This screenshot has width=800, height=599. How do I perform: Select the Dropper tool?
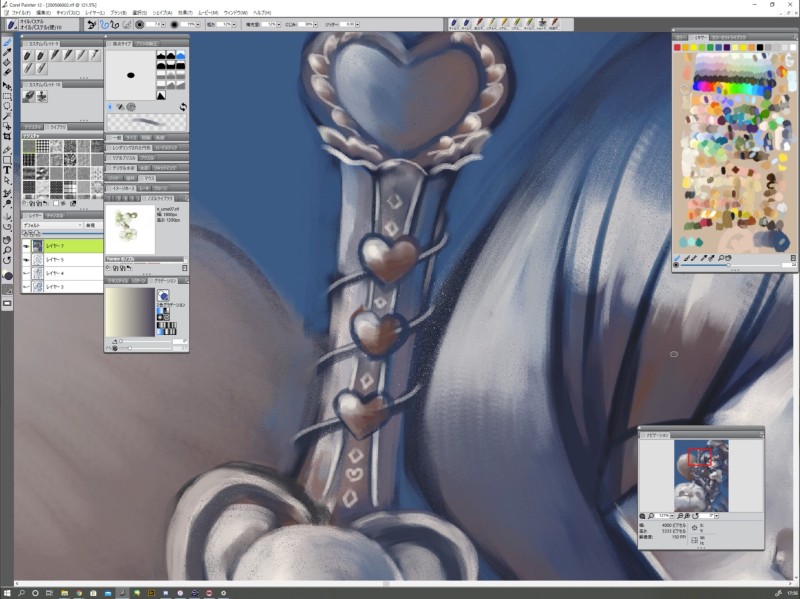[x=7, y=53]
